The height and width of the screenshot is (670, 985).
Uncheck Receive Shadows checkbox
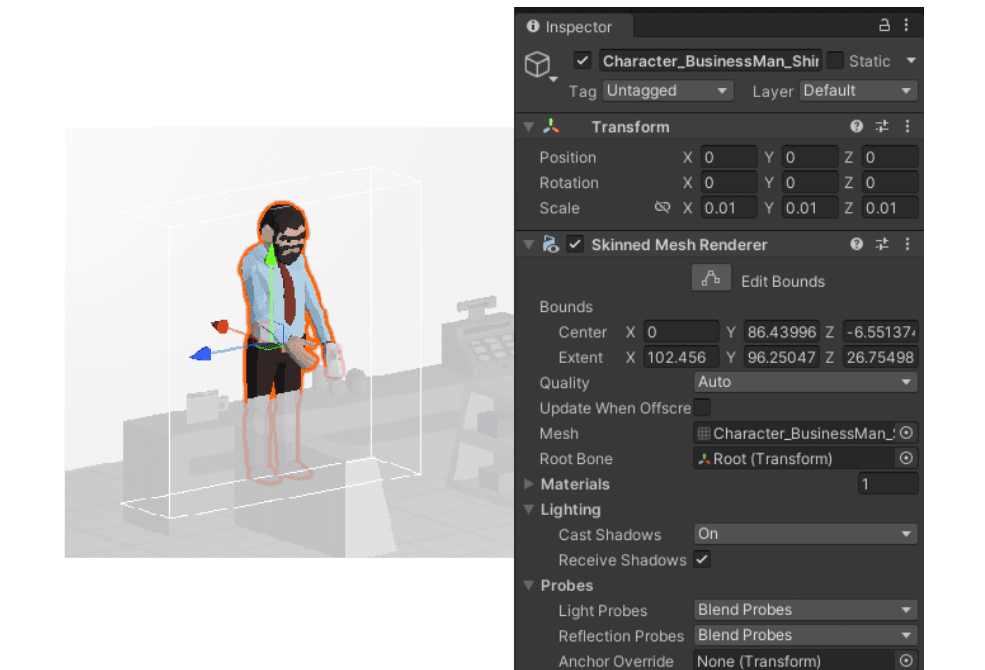click(x=703, y=560)
